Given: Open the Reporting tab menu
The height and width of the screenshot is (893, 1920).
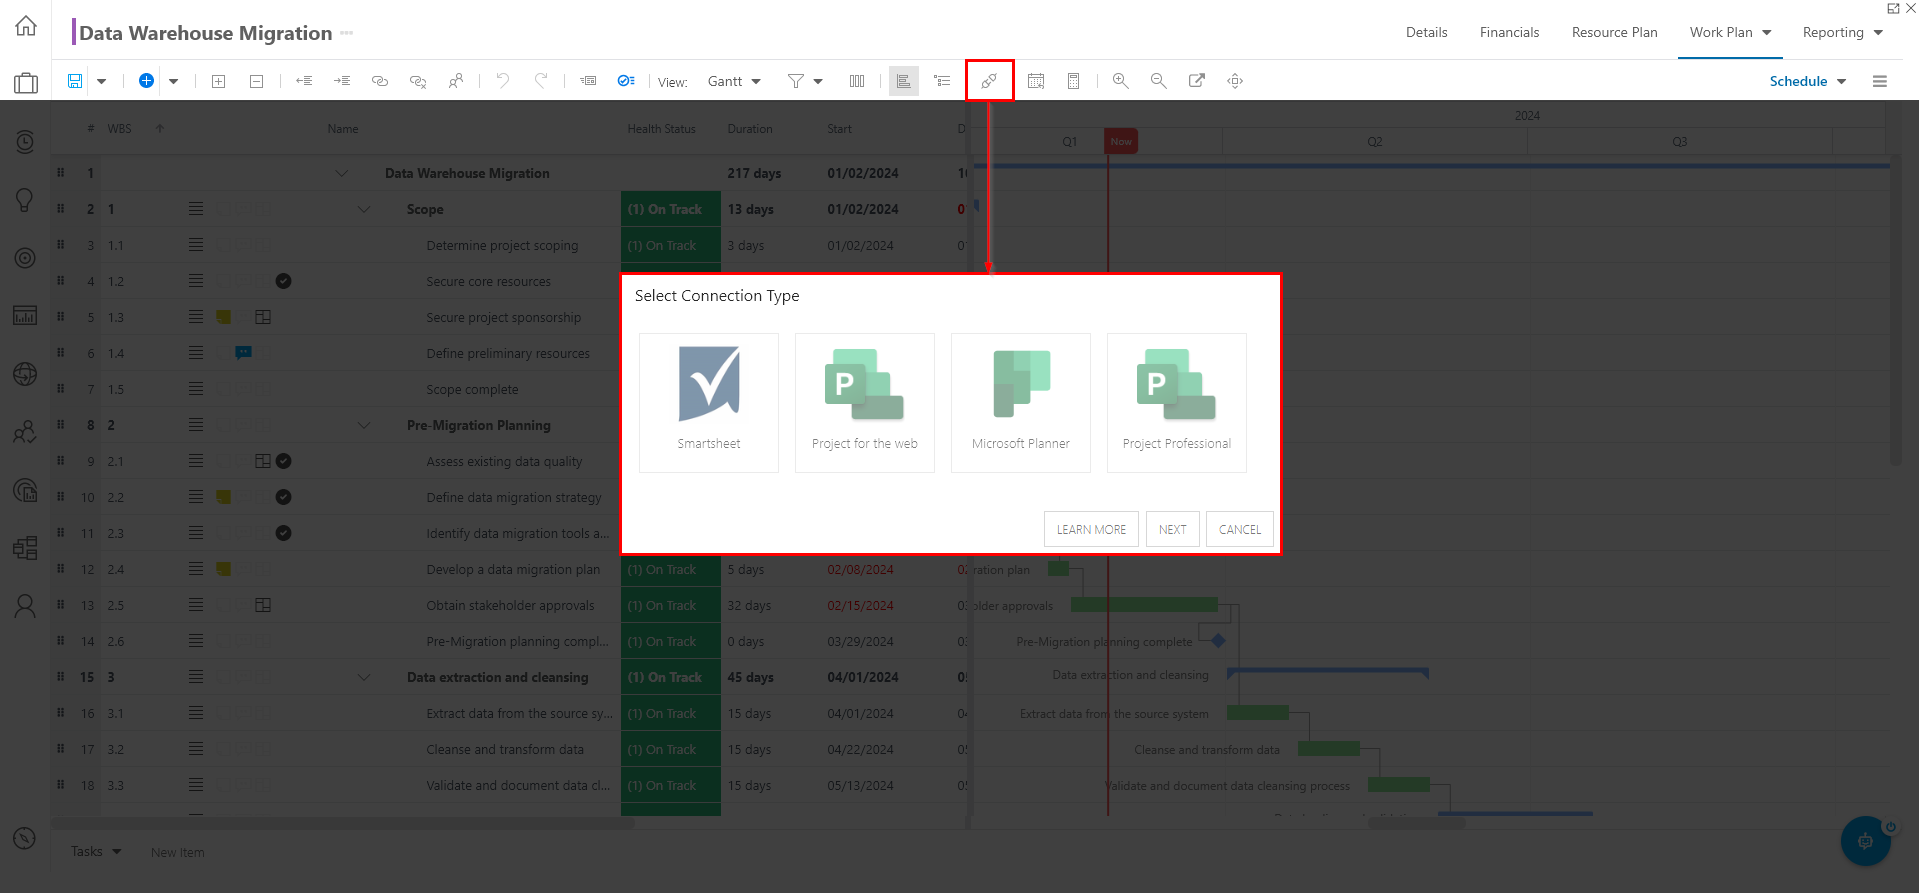Looking at the screenshot, I should tap(1842, 32).
